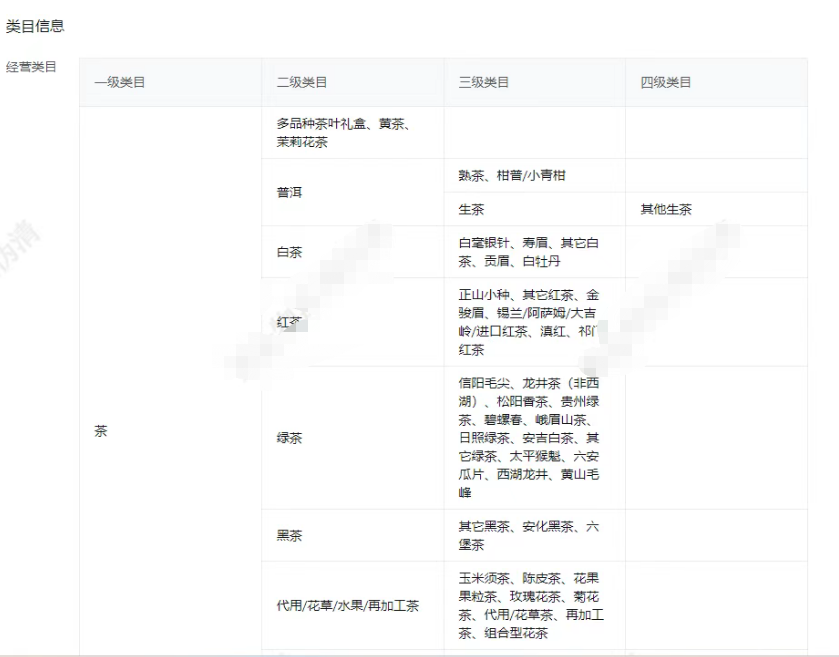
Task: Select the 经营类目 field label
Action: tap(31, 67)
